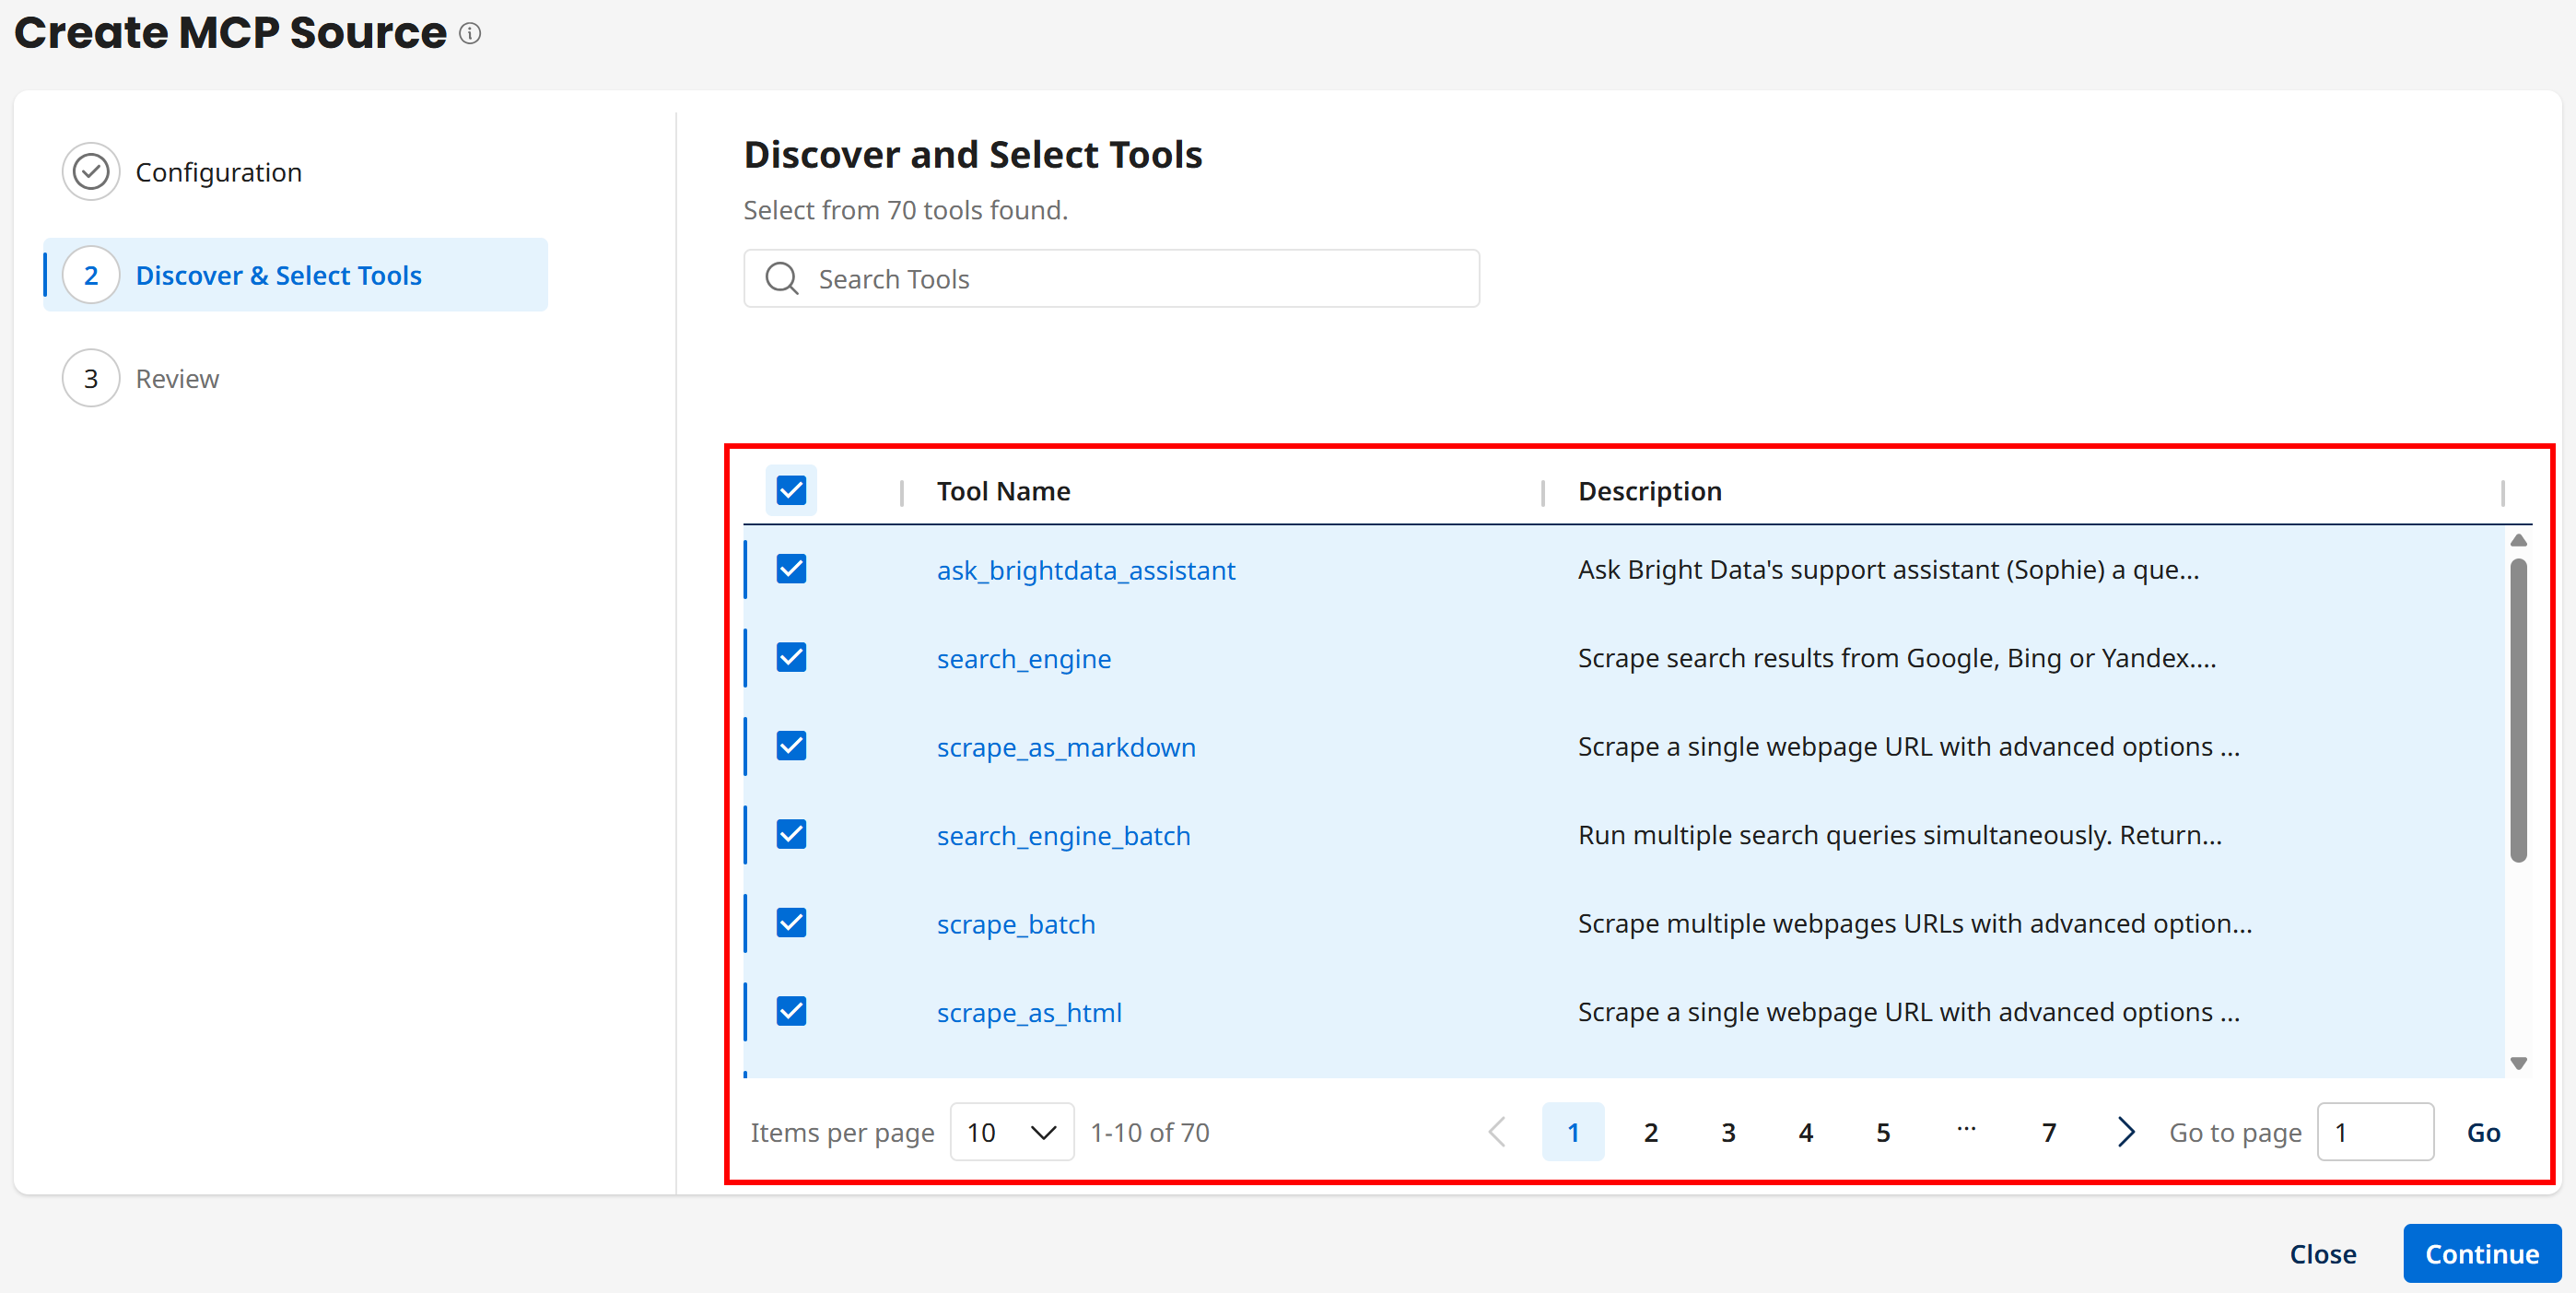Go to page 2
Image resolution: width=2576 pixels, height=1293 pixels.
pyautogui.click(x=1650, y=1132)
